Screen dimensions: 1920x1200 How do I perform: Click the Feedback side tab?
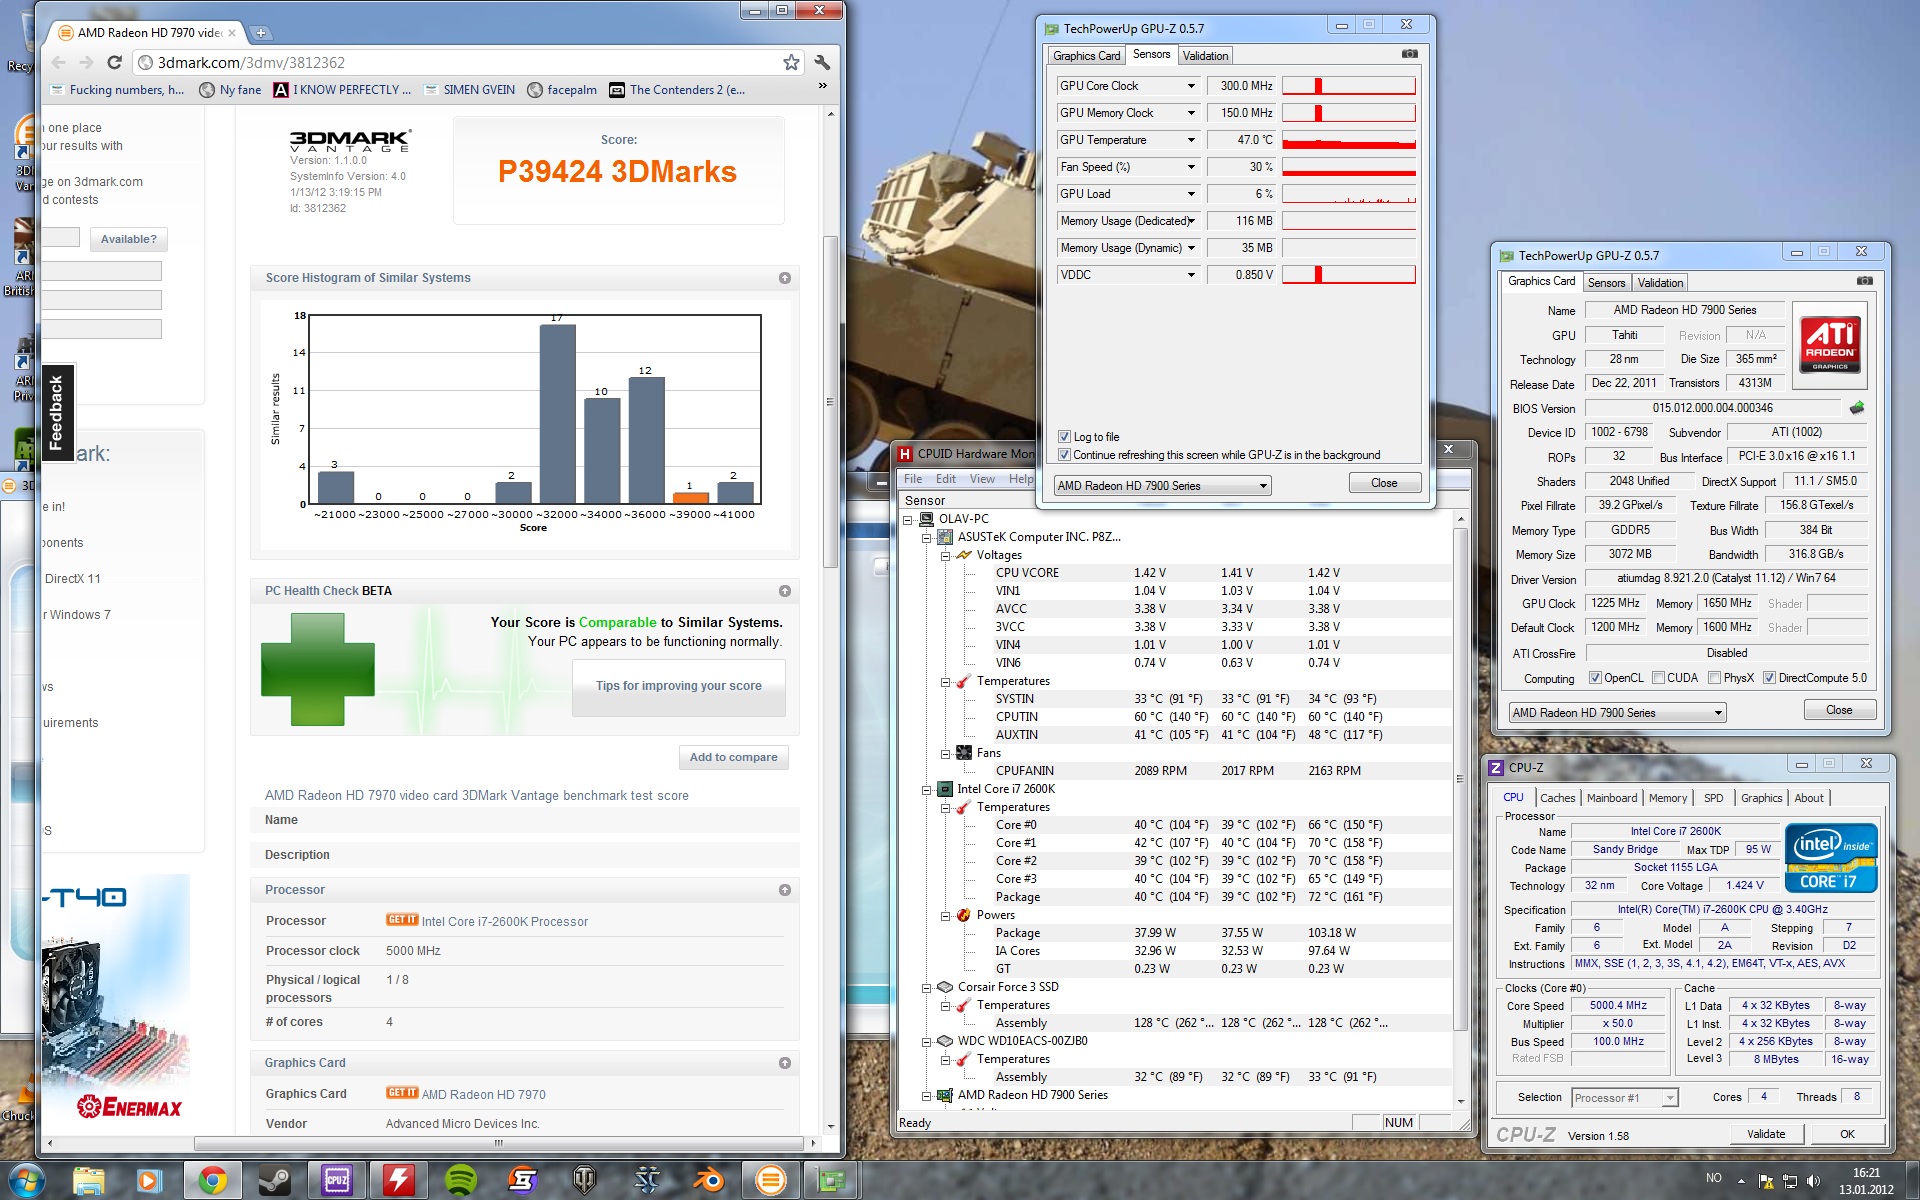coord(56,413)
